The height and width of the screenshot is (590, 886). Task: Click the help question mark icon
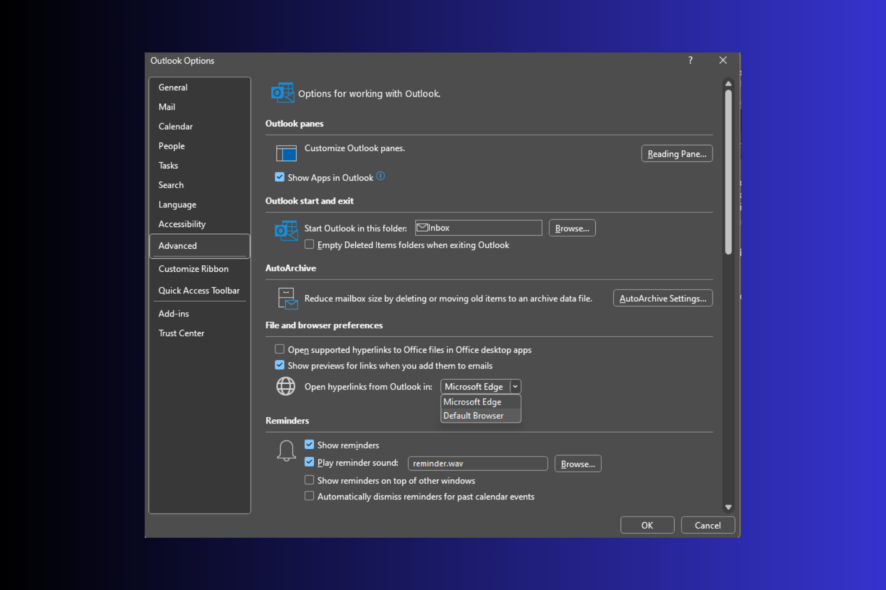(x=689, y=60)
